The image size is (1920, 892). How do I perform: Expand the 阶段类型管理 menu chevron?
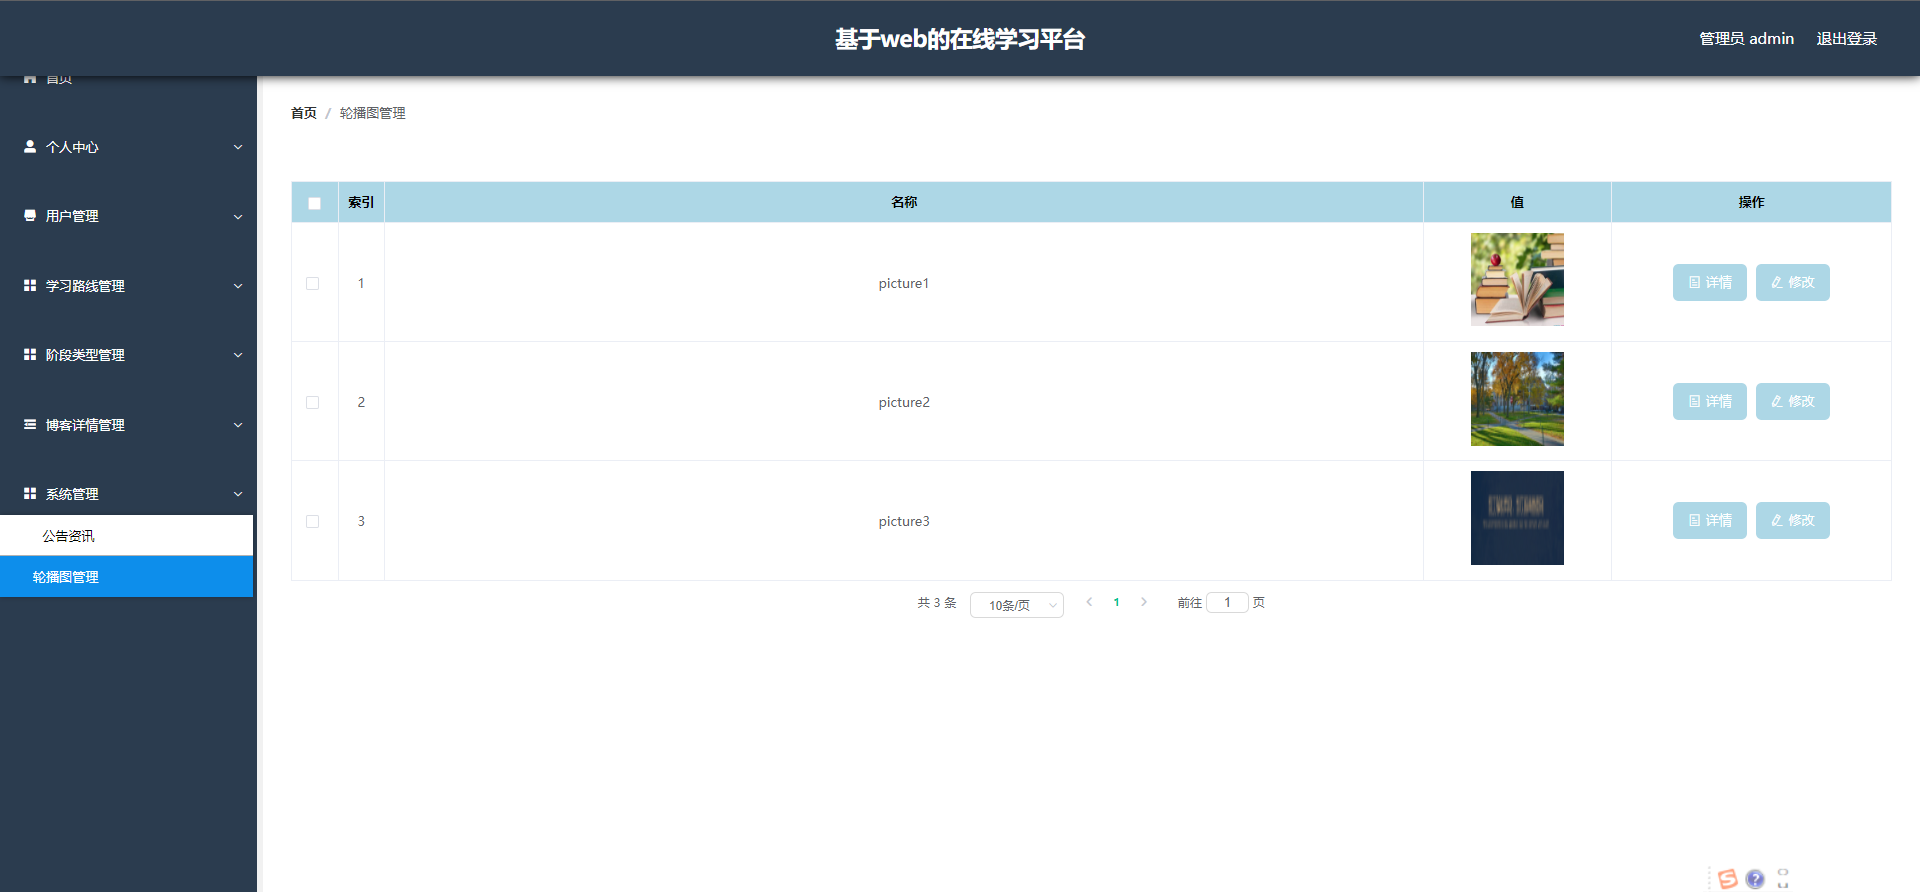(238, 355)
